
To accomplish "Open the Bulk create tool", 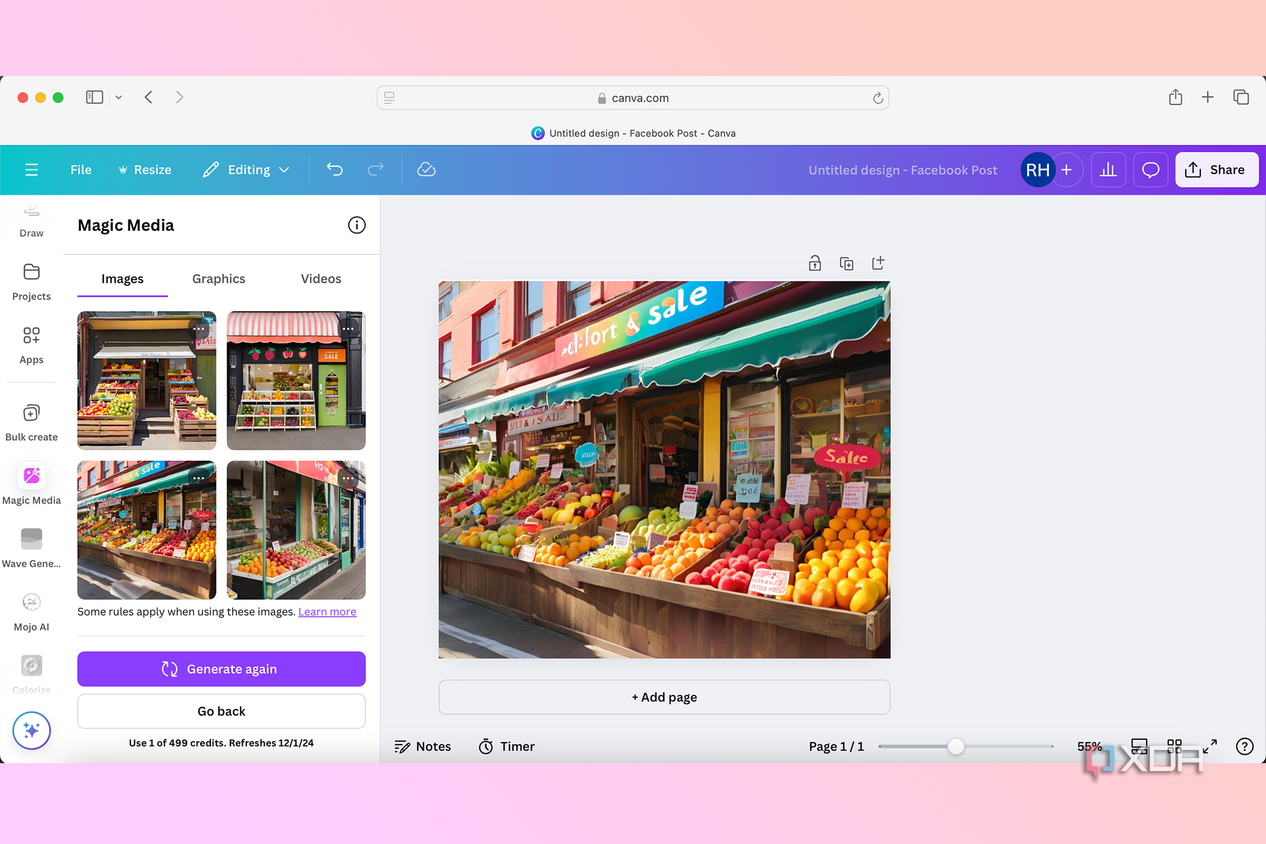I will pos(31,422).
